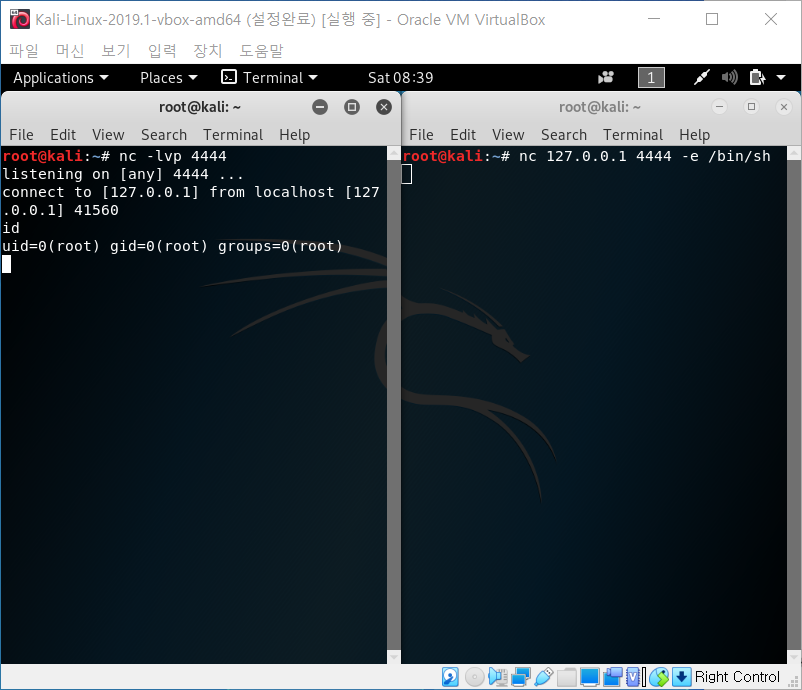Click the Kali volume speaker icon
This screenshot has width=802, height=690.
point(729,78)
